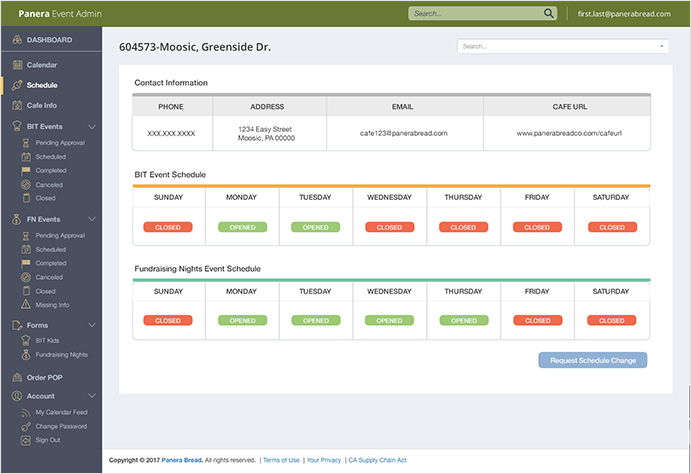The width and height of the screenshot is (691, 474).
Task: Toggle BIT schedule Sunday CLOSED status
Action: pyautogui.click(x=168, y=227)
